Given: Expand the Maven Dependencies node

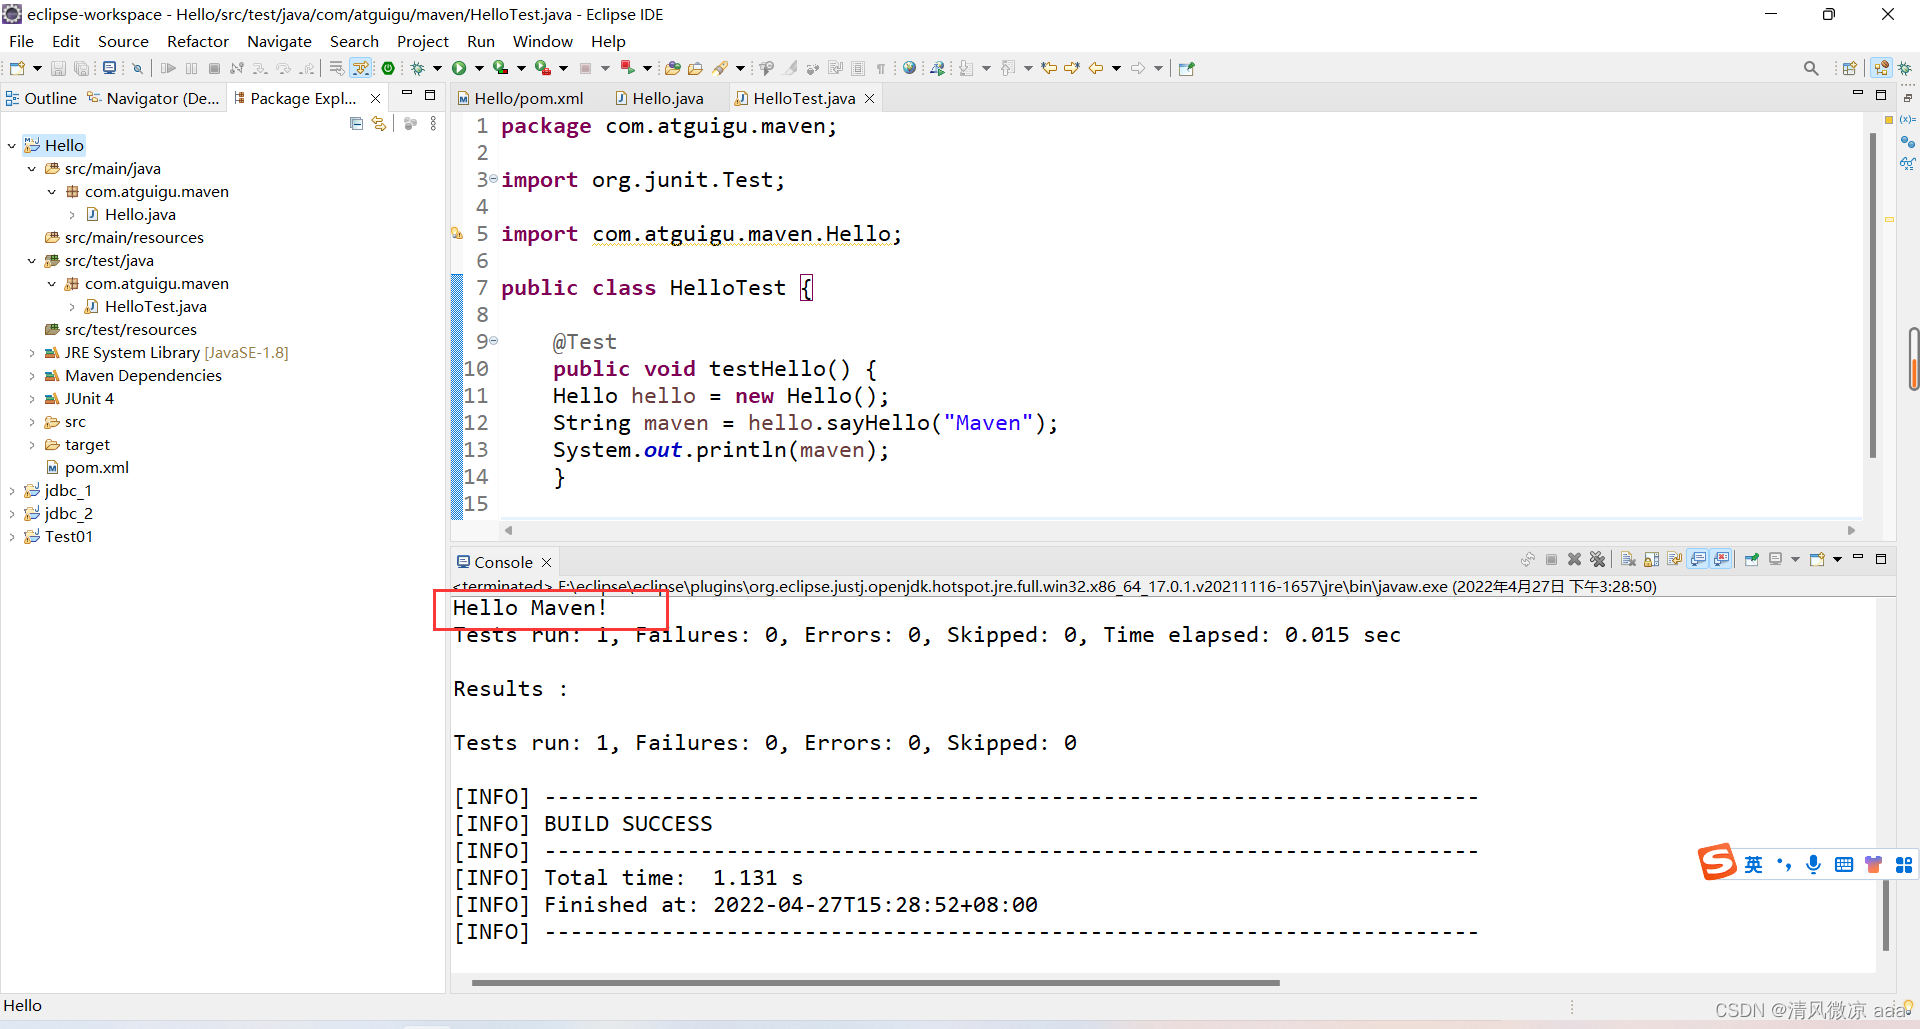Looking at the screenshot, I should click(31, 375).
